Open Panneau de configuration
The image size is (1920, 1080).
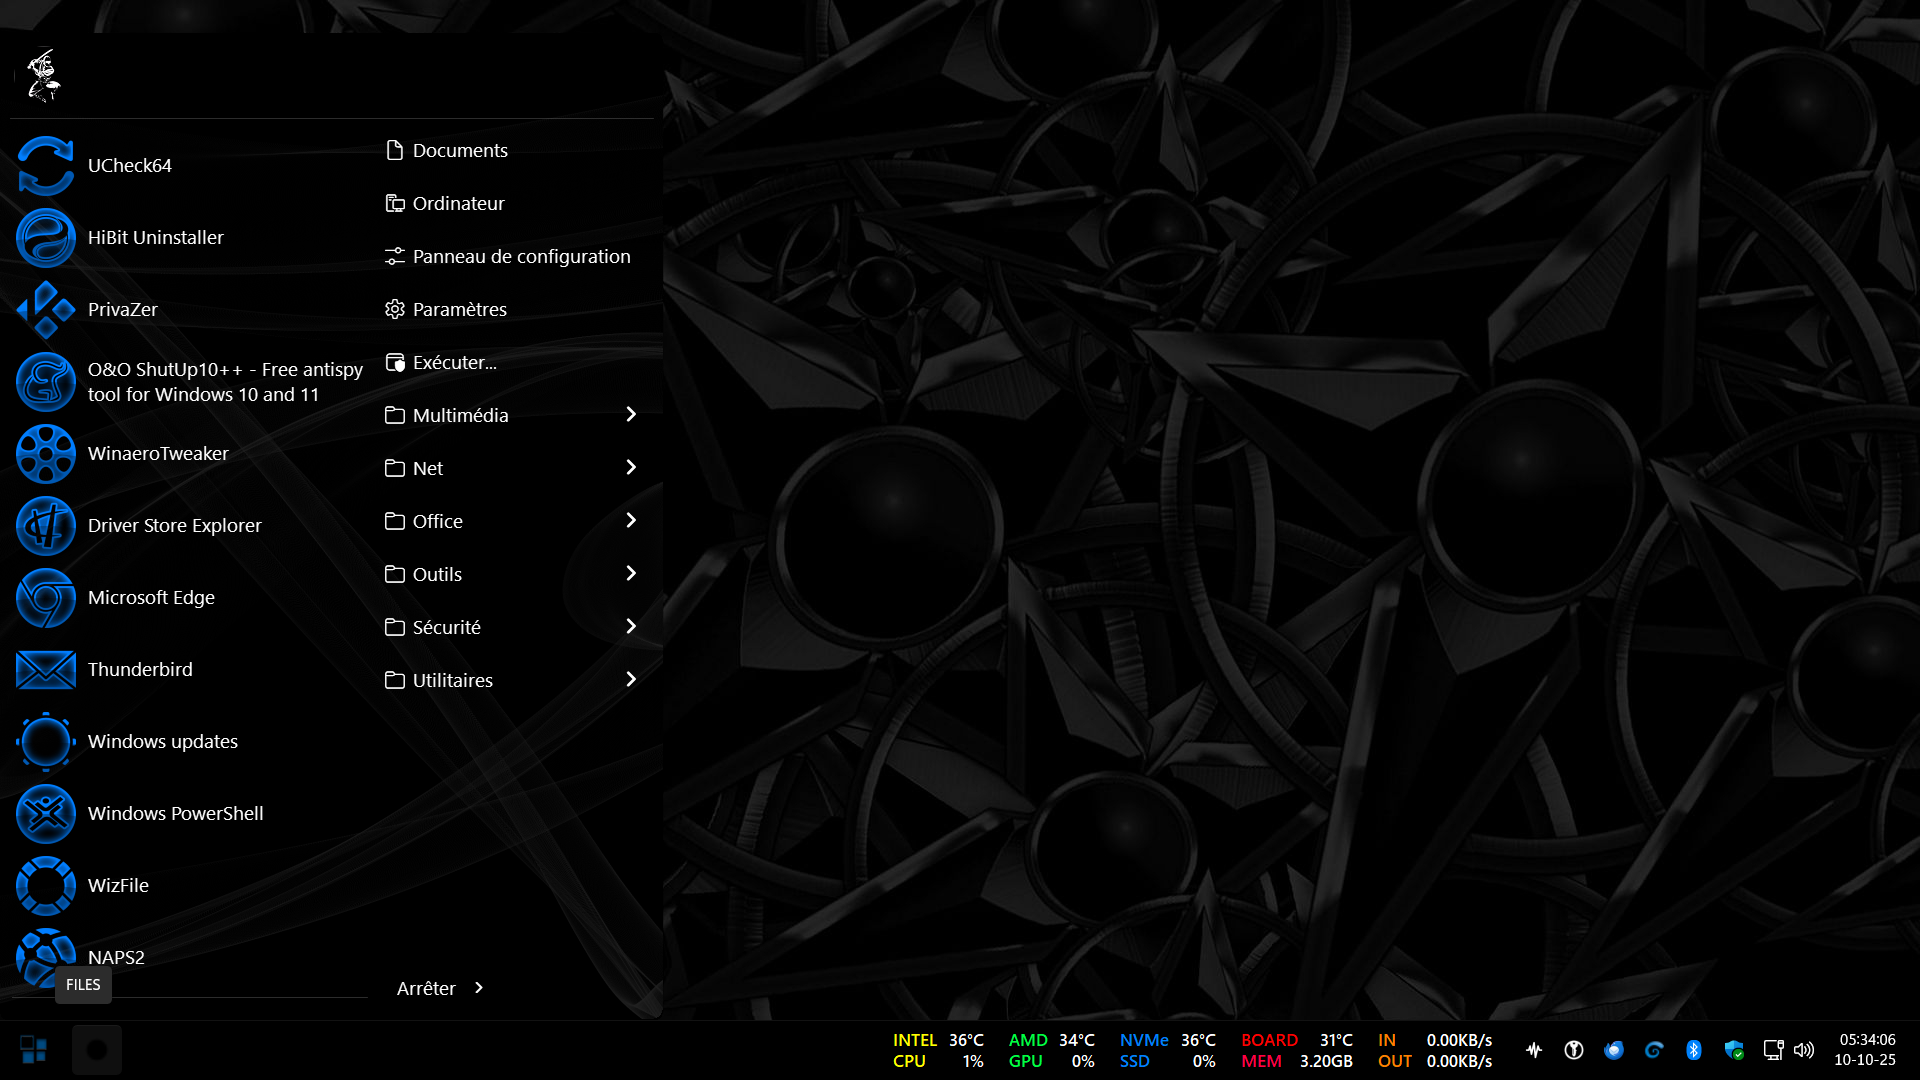[520, 257]
